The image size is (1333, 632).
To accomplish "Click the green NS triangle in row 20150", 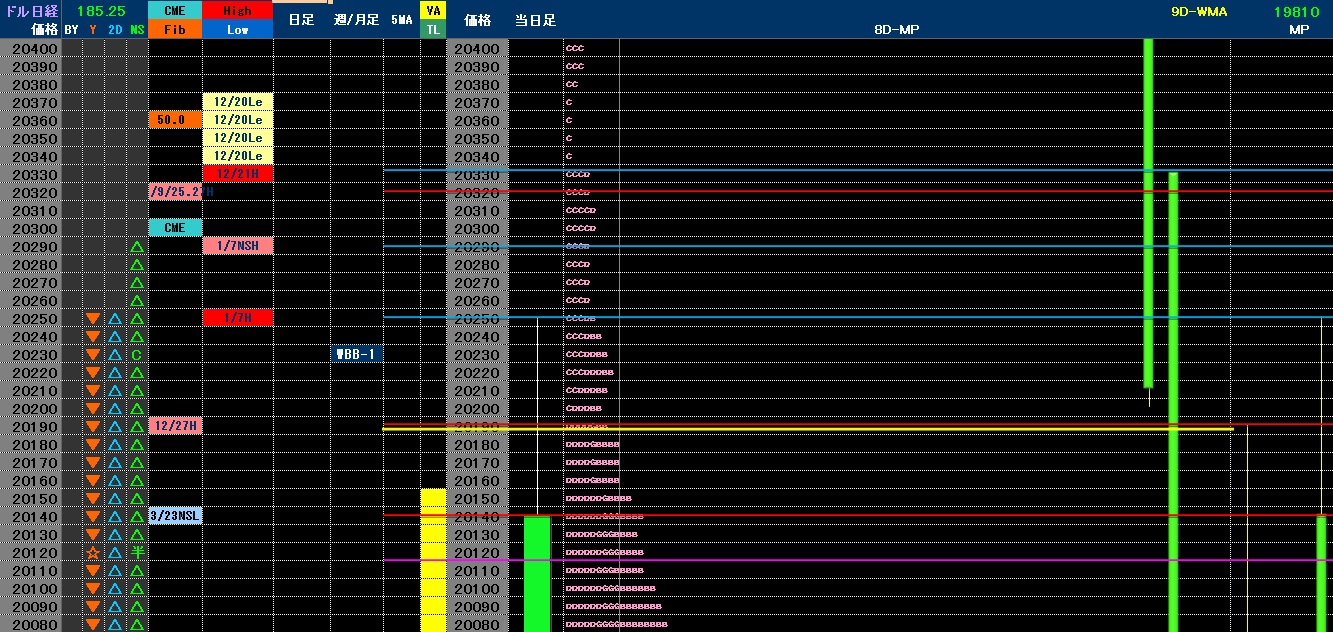I will (137, 499).
